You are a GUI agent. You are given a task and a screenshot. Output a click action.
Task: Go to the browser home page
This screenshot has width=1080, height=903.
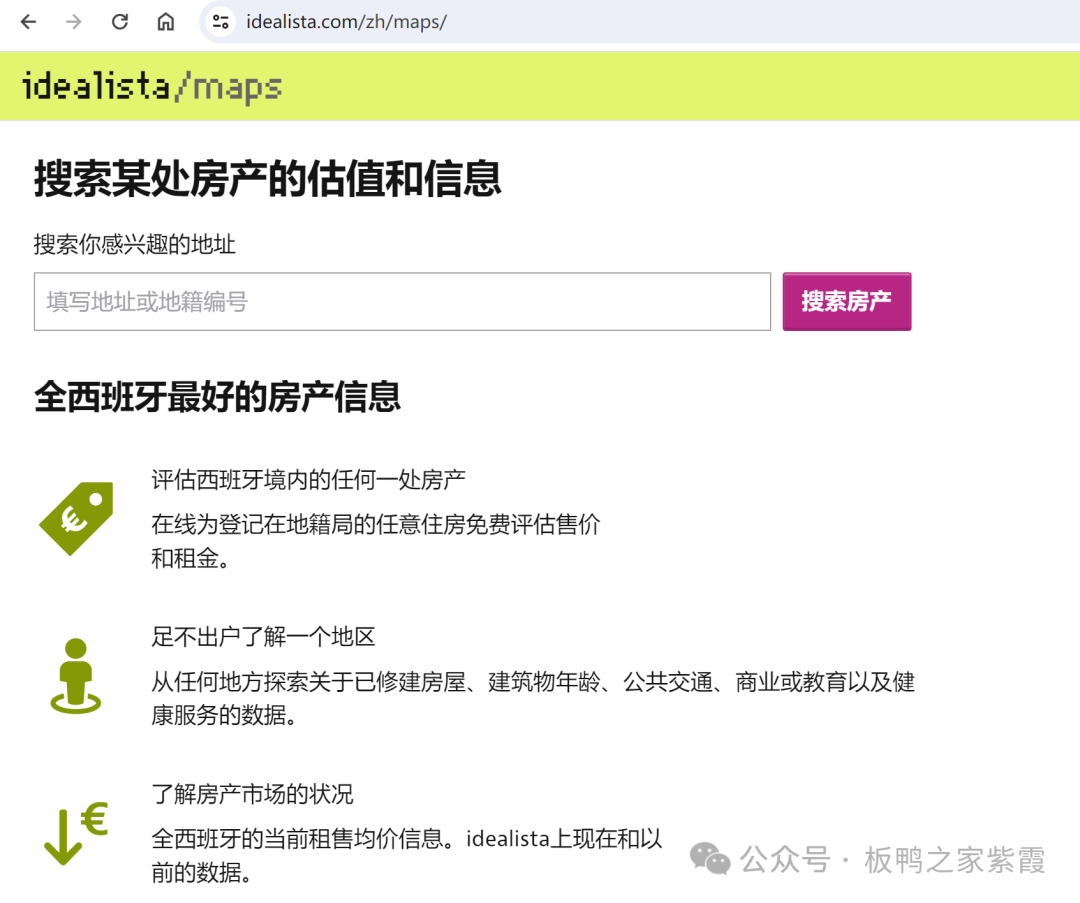(x=166, y=22)
